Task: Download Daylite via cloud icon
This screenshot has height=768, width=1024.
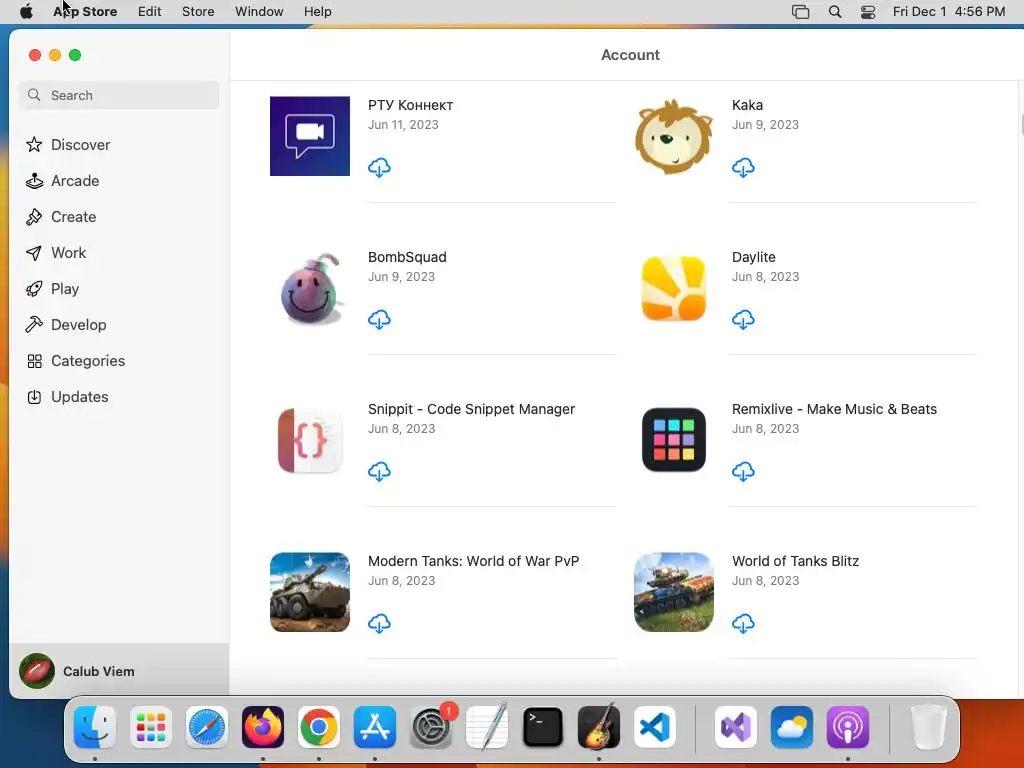Action: click(743, 320)
